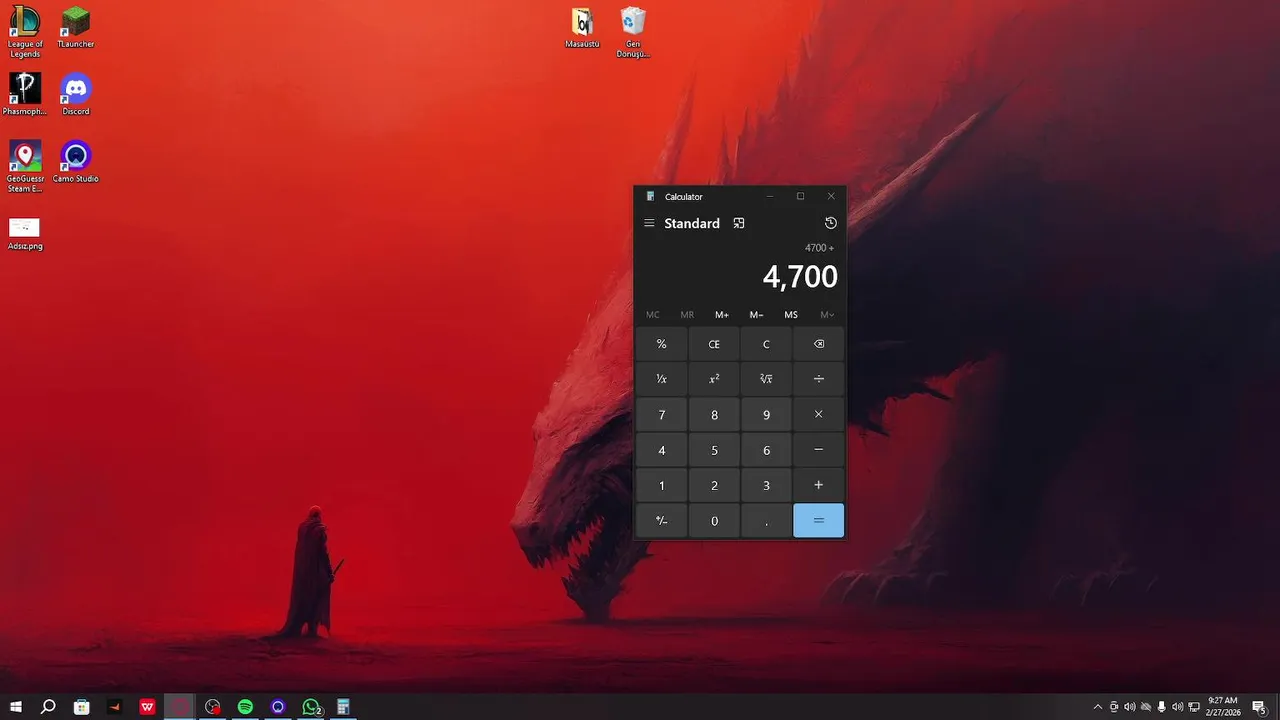This screenshot has height=720, width=1280.
Task: Click the reciprocal 1/x key
Action: tap(661, 379)
